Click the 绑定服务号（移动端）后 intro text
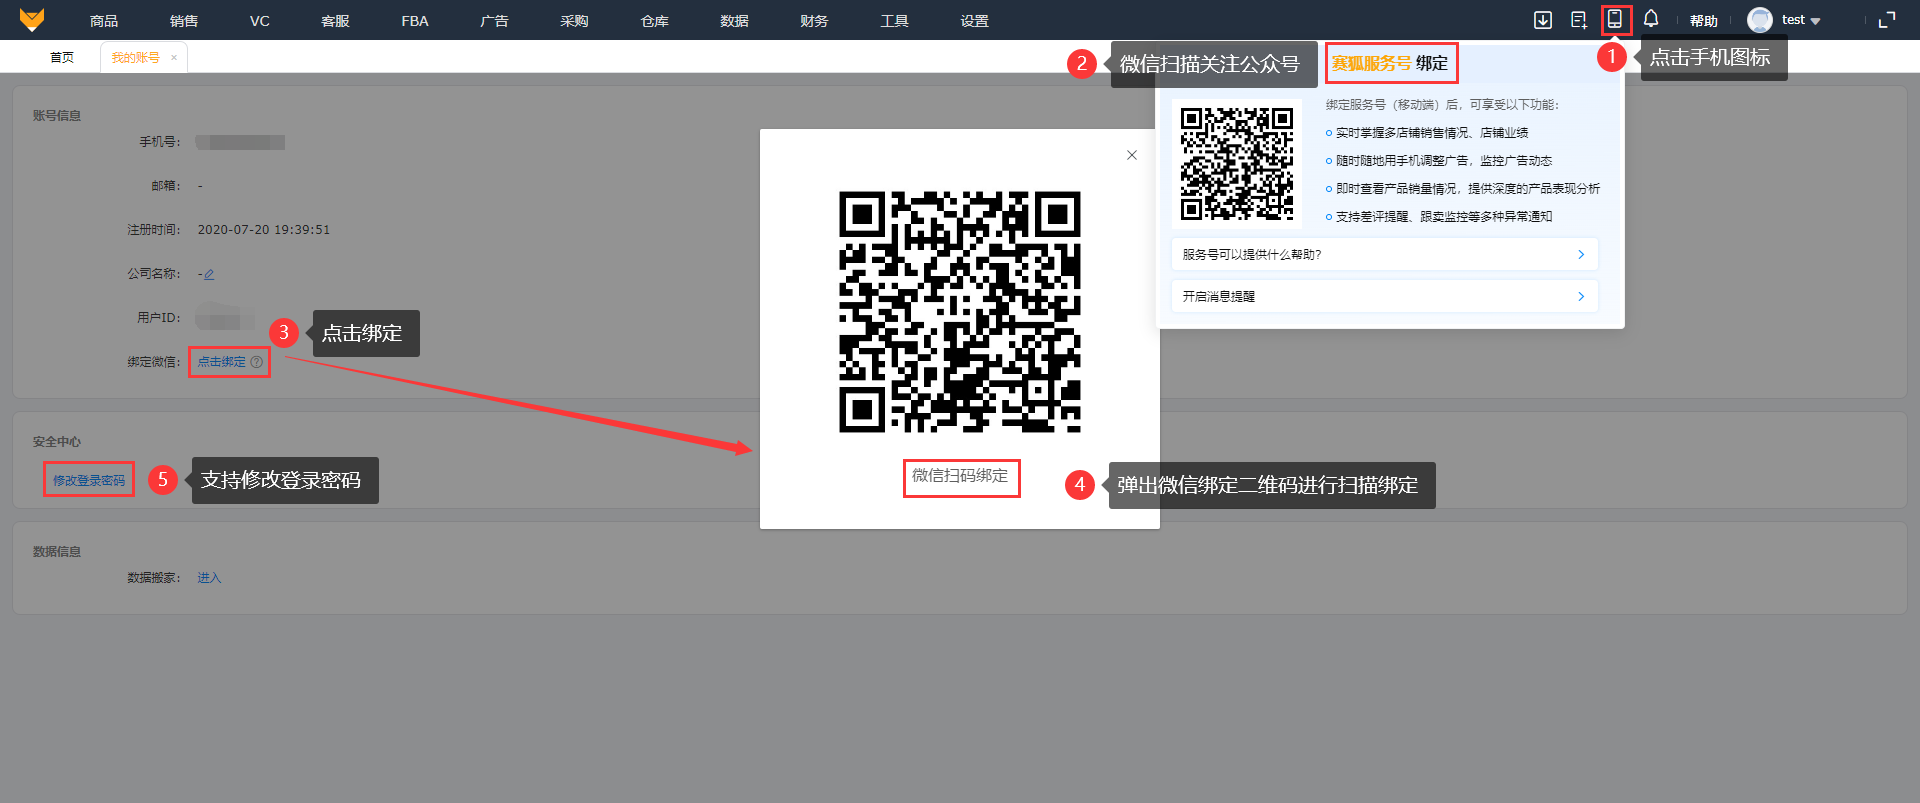1920x803 pixels. click(1443, 105)
